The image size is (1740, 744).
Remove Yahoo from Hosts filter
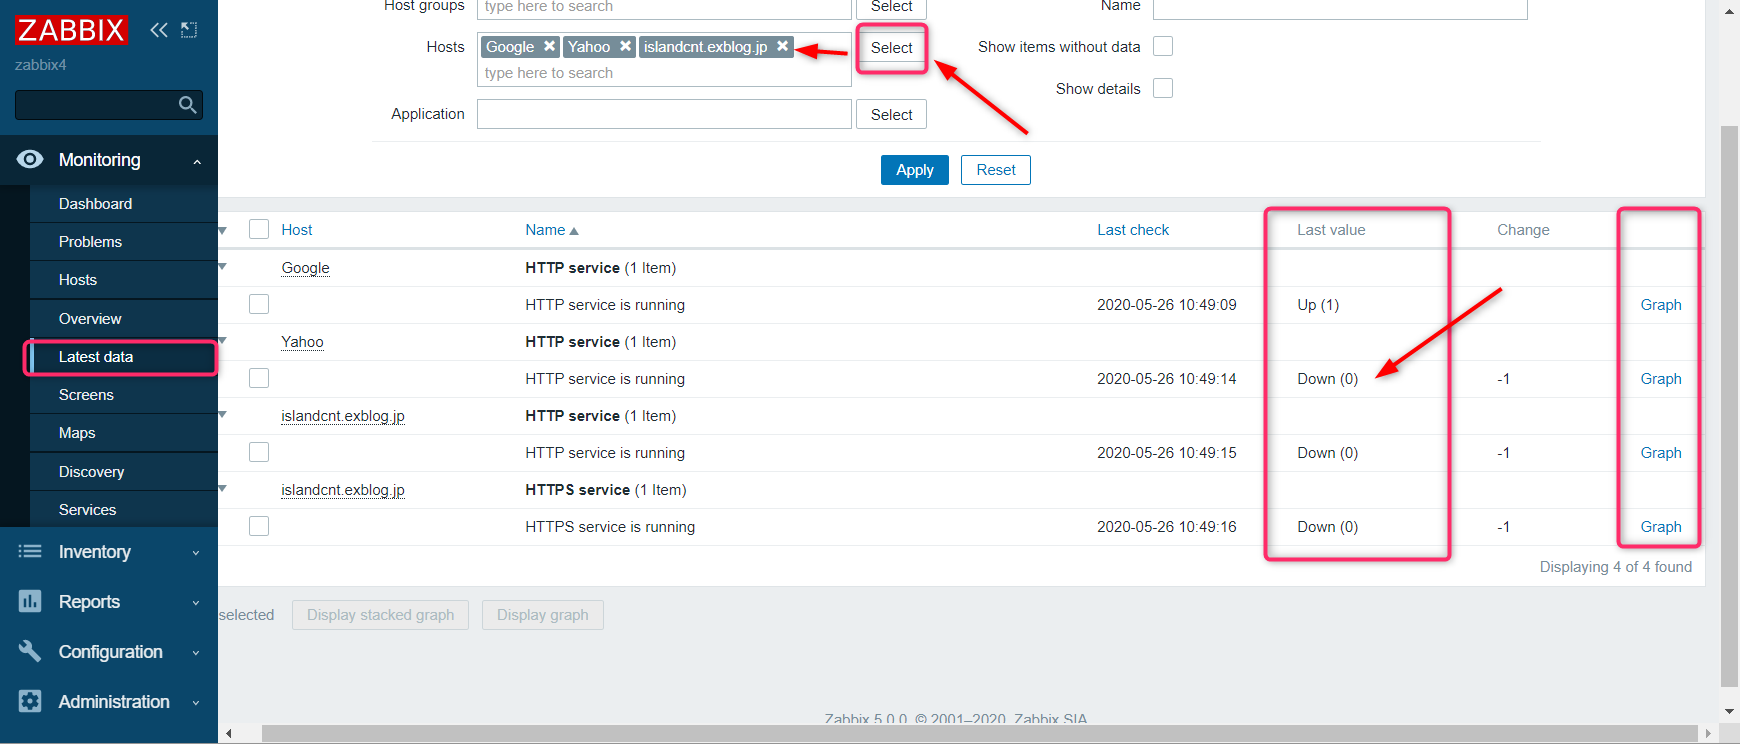pos(625,46)
